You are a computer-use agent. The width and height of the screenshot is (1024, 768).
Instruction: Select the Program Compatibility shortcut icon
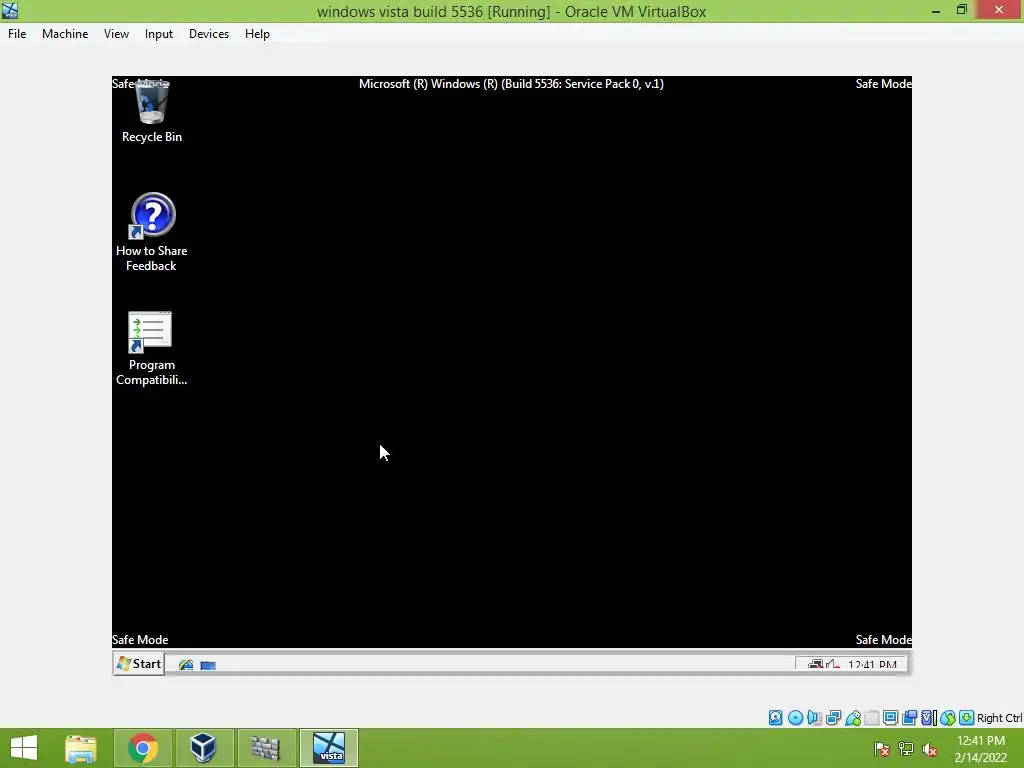coord(152,348)
